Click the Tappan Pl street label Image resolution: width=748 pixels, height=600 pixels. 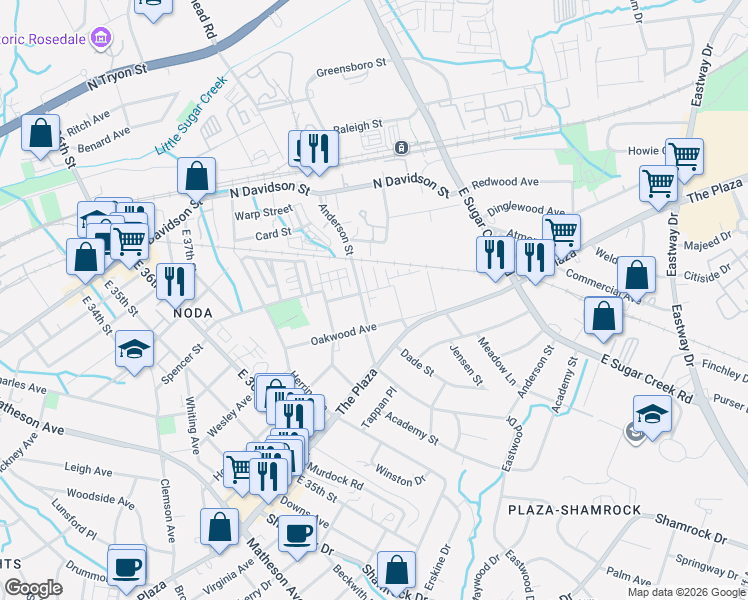coord(379,407)
